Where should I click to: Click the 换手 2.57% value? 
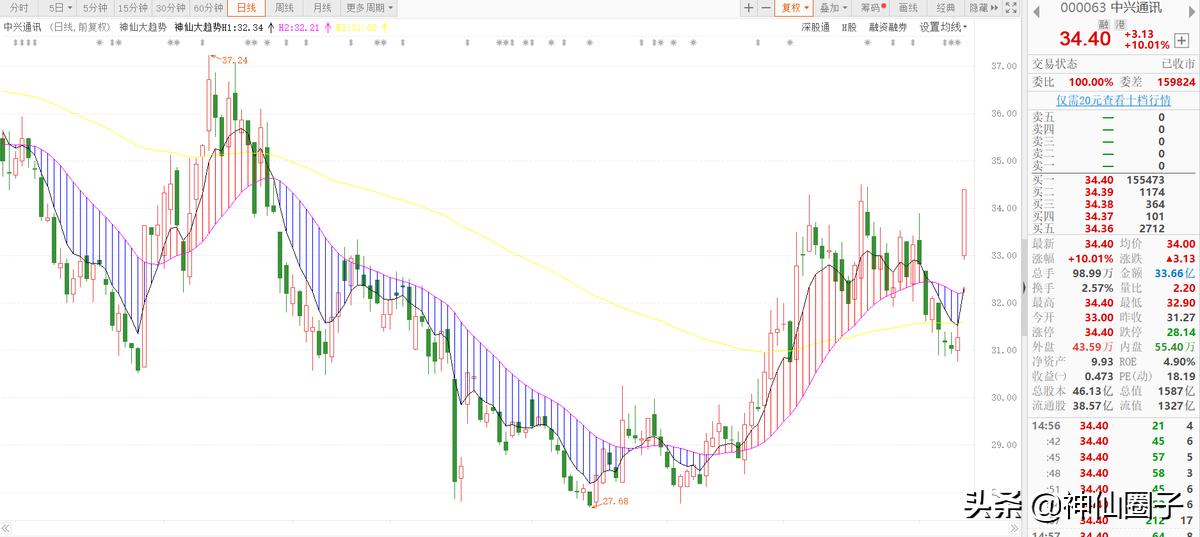[x=1096, y=288]
